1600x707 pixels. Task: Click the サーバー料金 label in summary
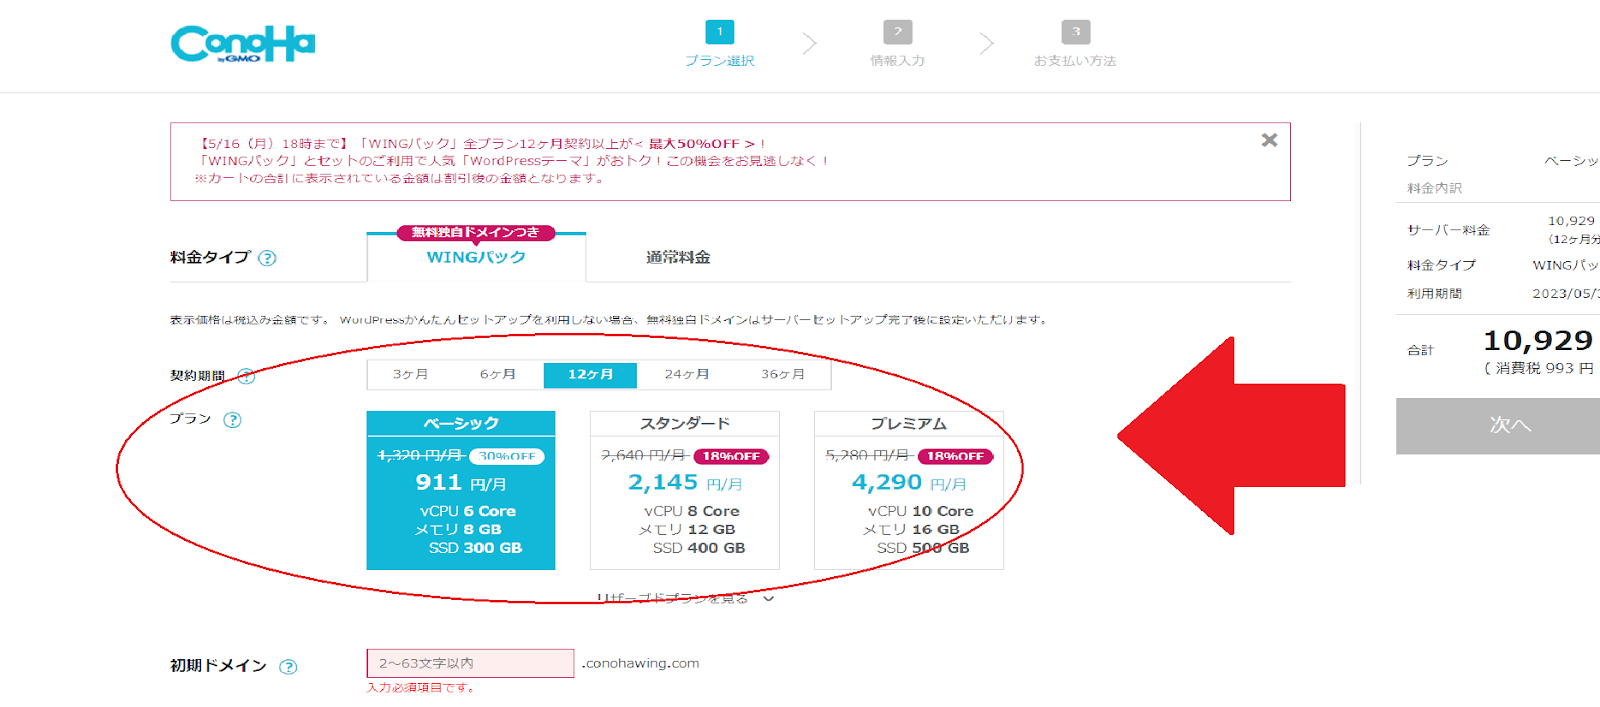(1448, 230)
